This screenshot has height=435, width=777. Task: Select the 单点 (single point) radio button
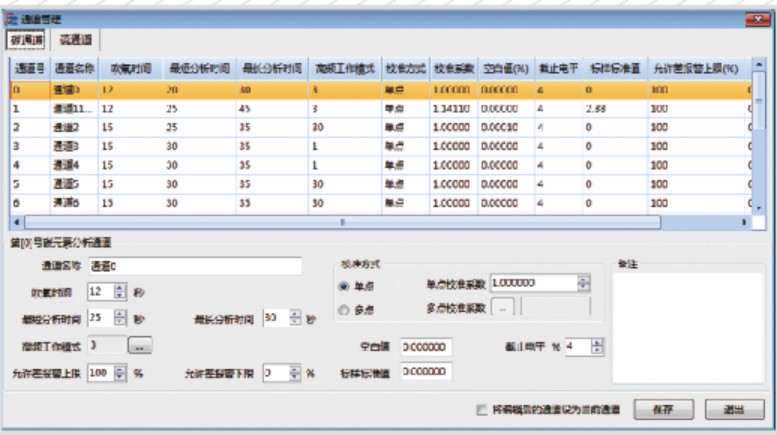pos(343,286)
